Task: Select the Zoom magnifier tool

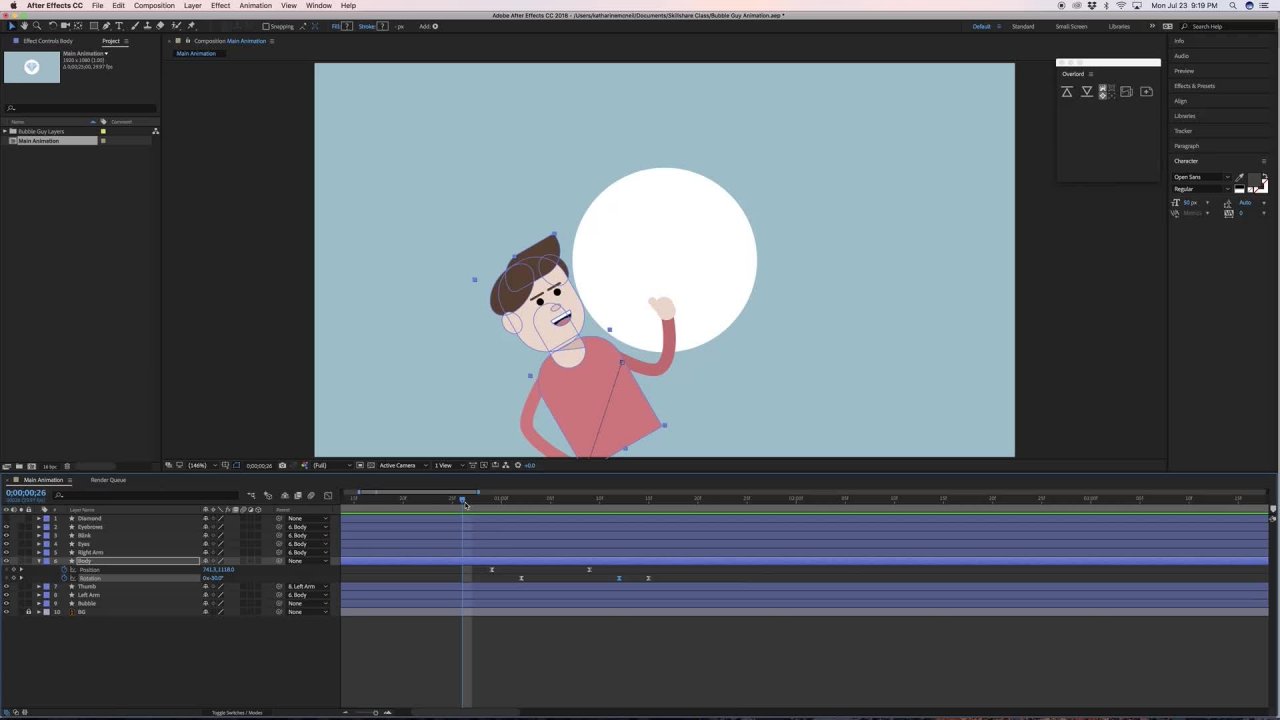Action: pyautogui.click(x=37, y=26)
